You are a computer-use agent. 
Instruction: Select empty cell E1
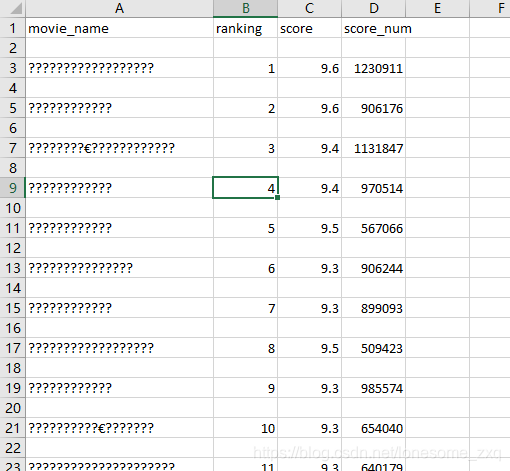(x=437, y=28)
